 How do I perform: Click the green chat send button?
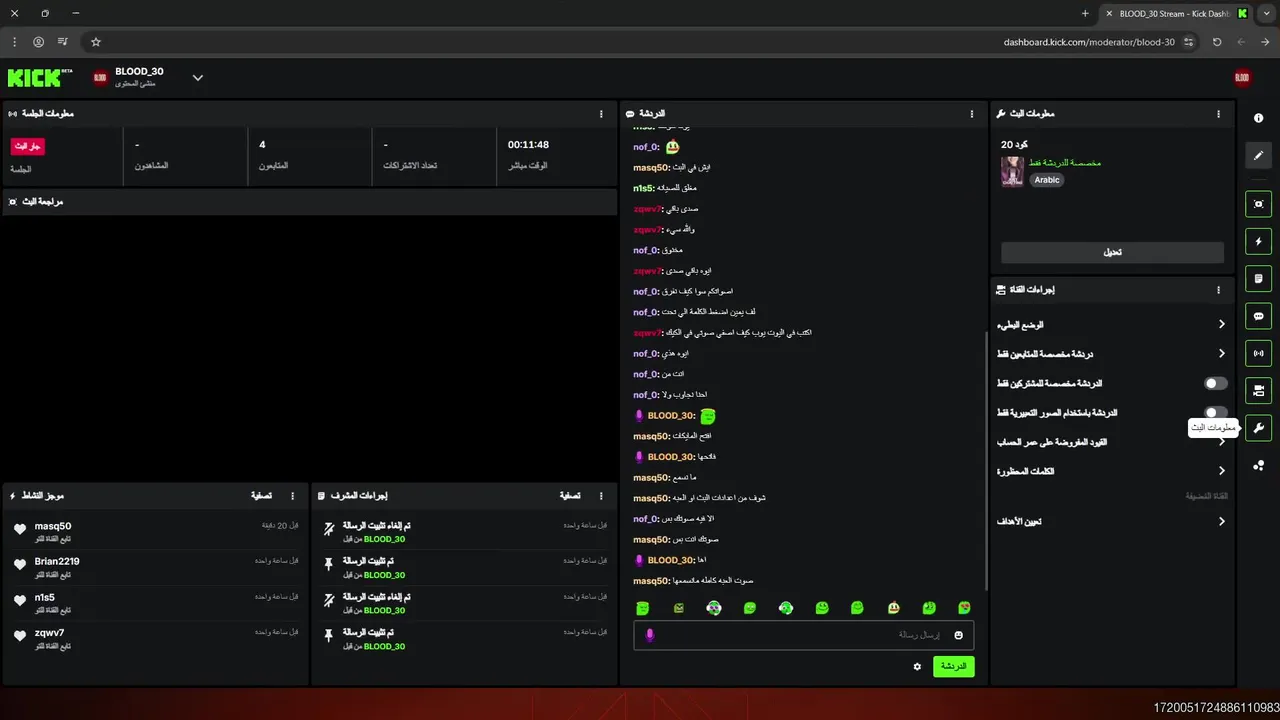point(953,666)
